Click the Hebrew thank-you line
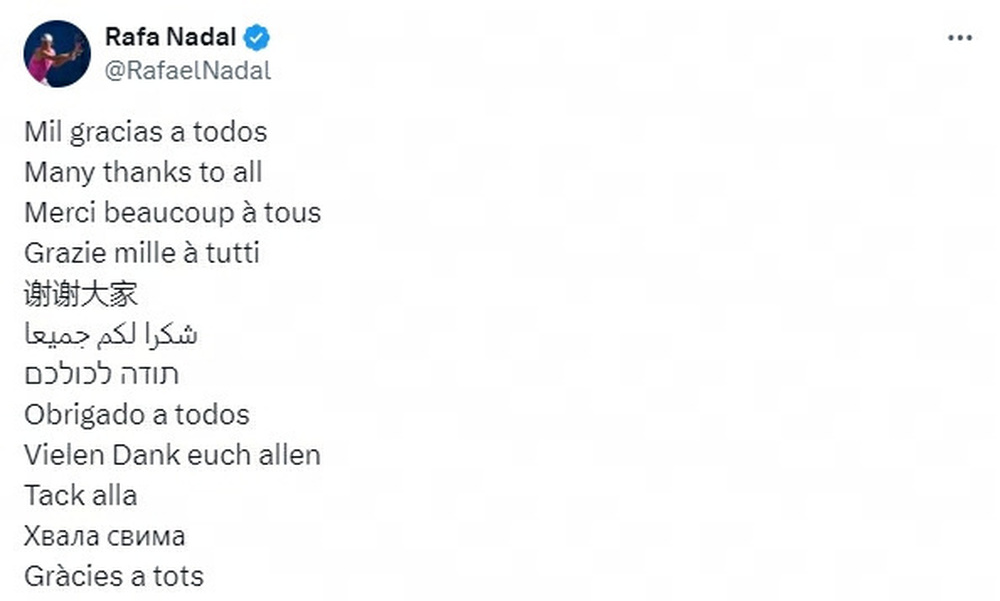 pos(101,374)
